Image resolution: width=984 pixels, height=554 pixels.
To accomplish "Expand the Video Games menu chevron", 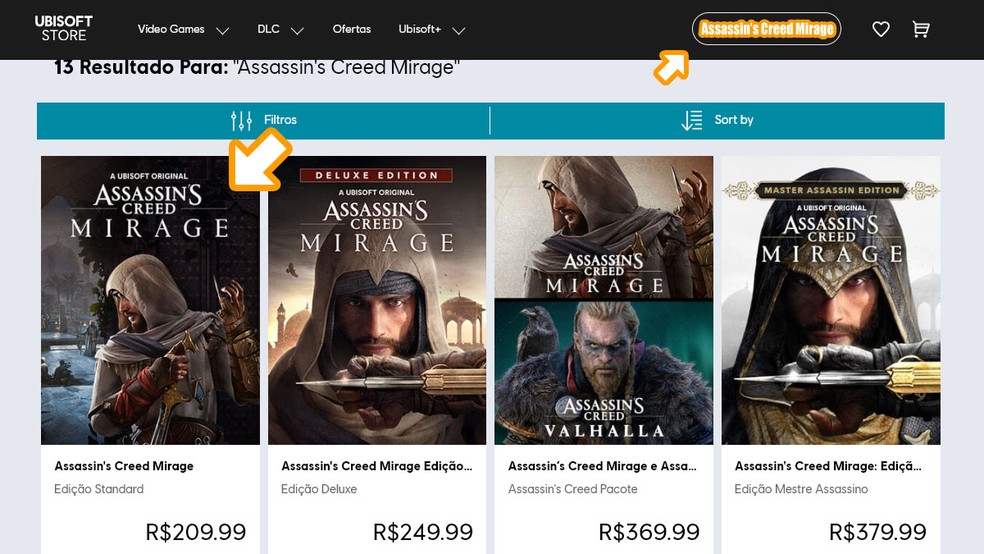I will [x=222, y=31].
